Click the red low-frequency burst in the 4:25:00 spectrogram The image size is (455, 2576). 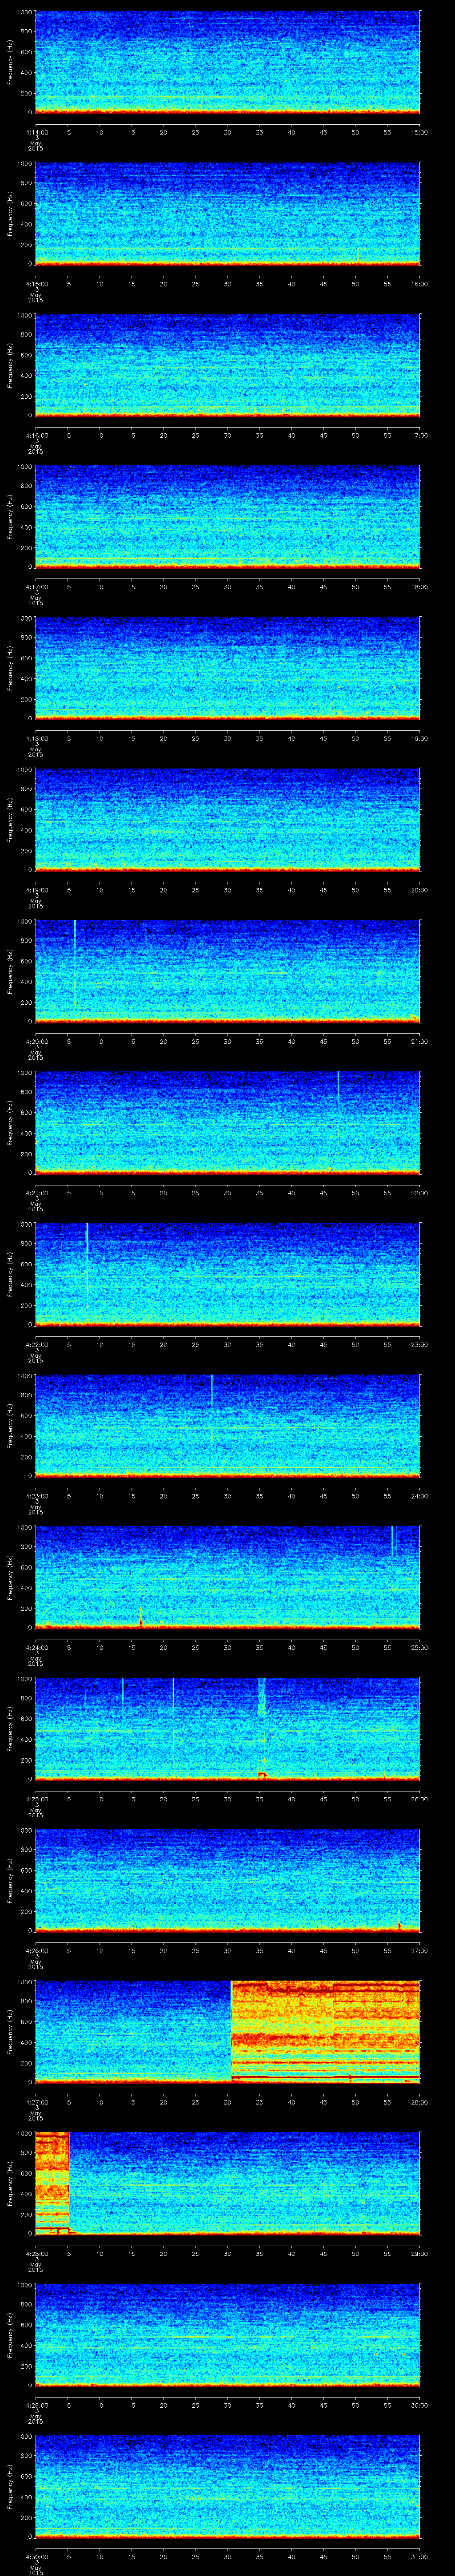coord(262,1775)
